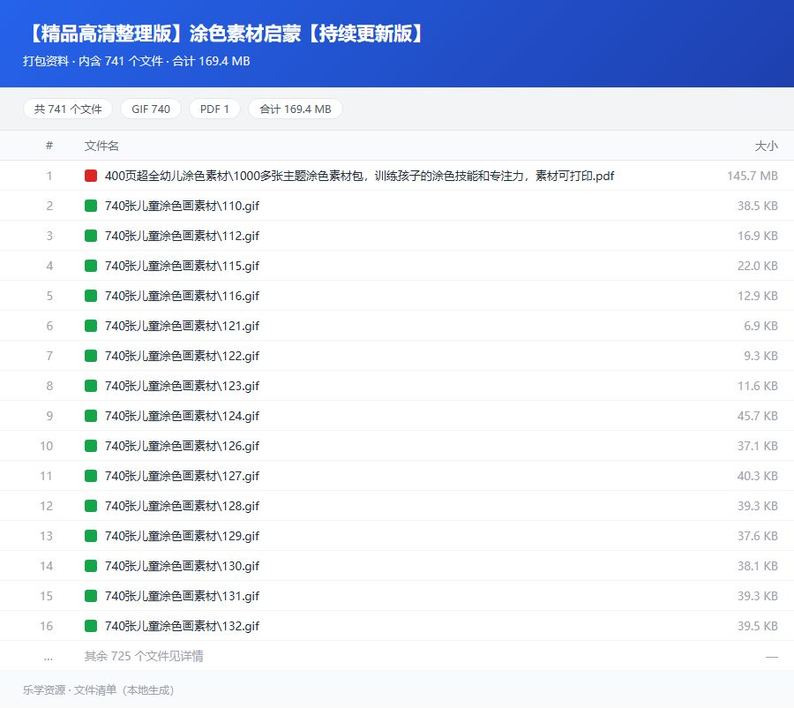Click the '39.5 KB' size value

[x=758, y=626]
